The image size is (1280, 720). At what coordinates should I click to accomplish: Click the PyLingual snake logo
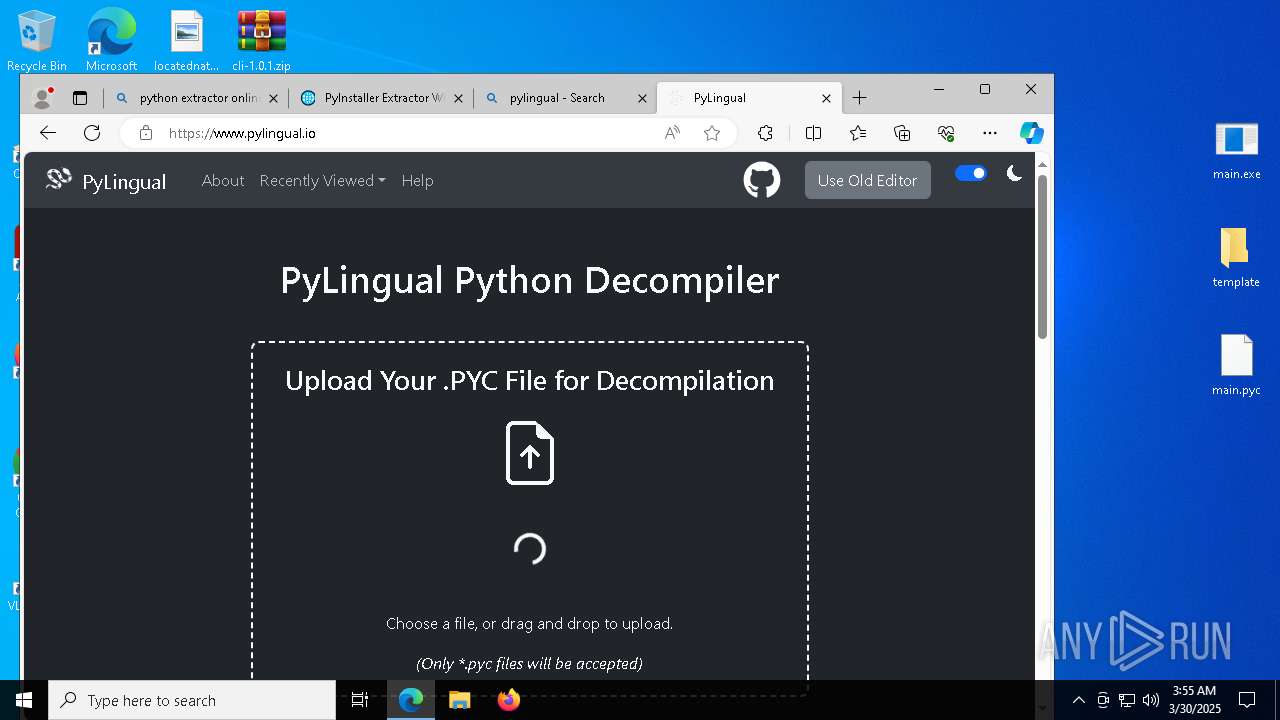tap(59, 179)
